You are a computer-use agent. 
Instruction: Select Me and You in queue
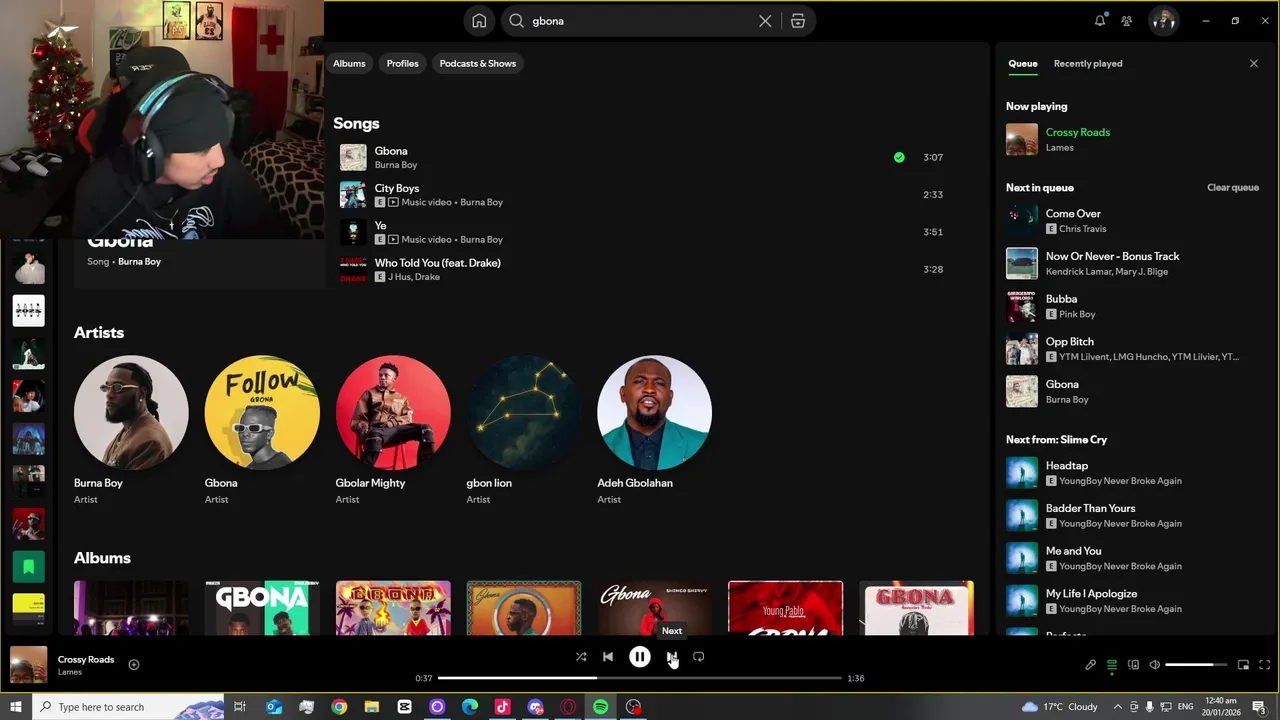tap(1133, 558)
